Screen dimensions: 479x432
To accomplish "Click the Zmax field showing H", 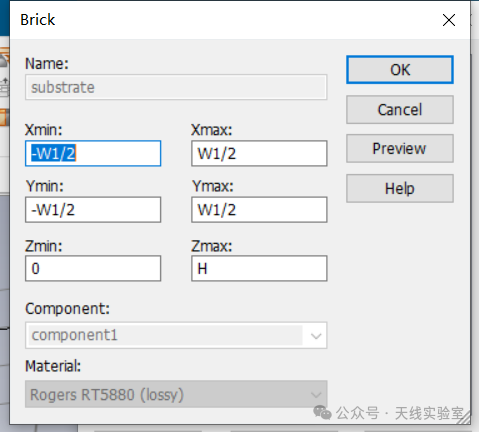I will tap(259, 268).
